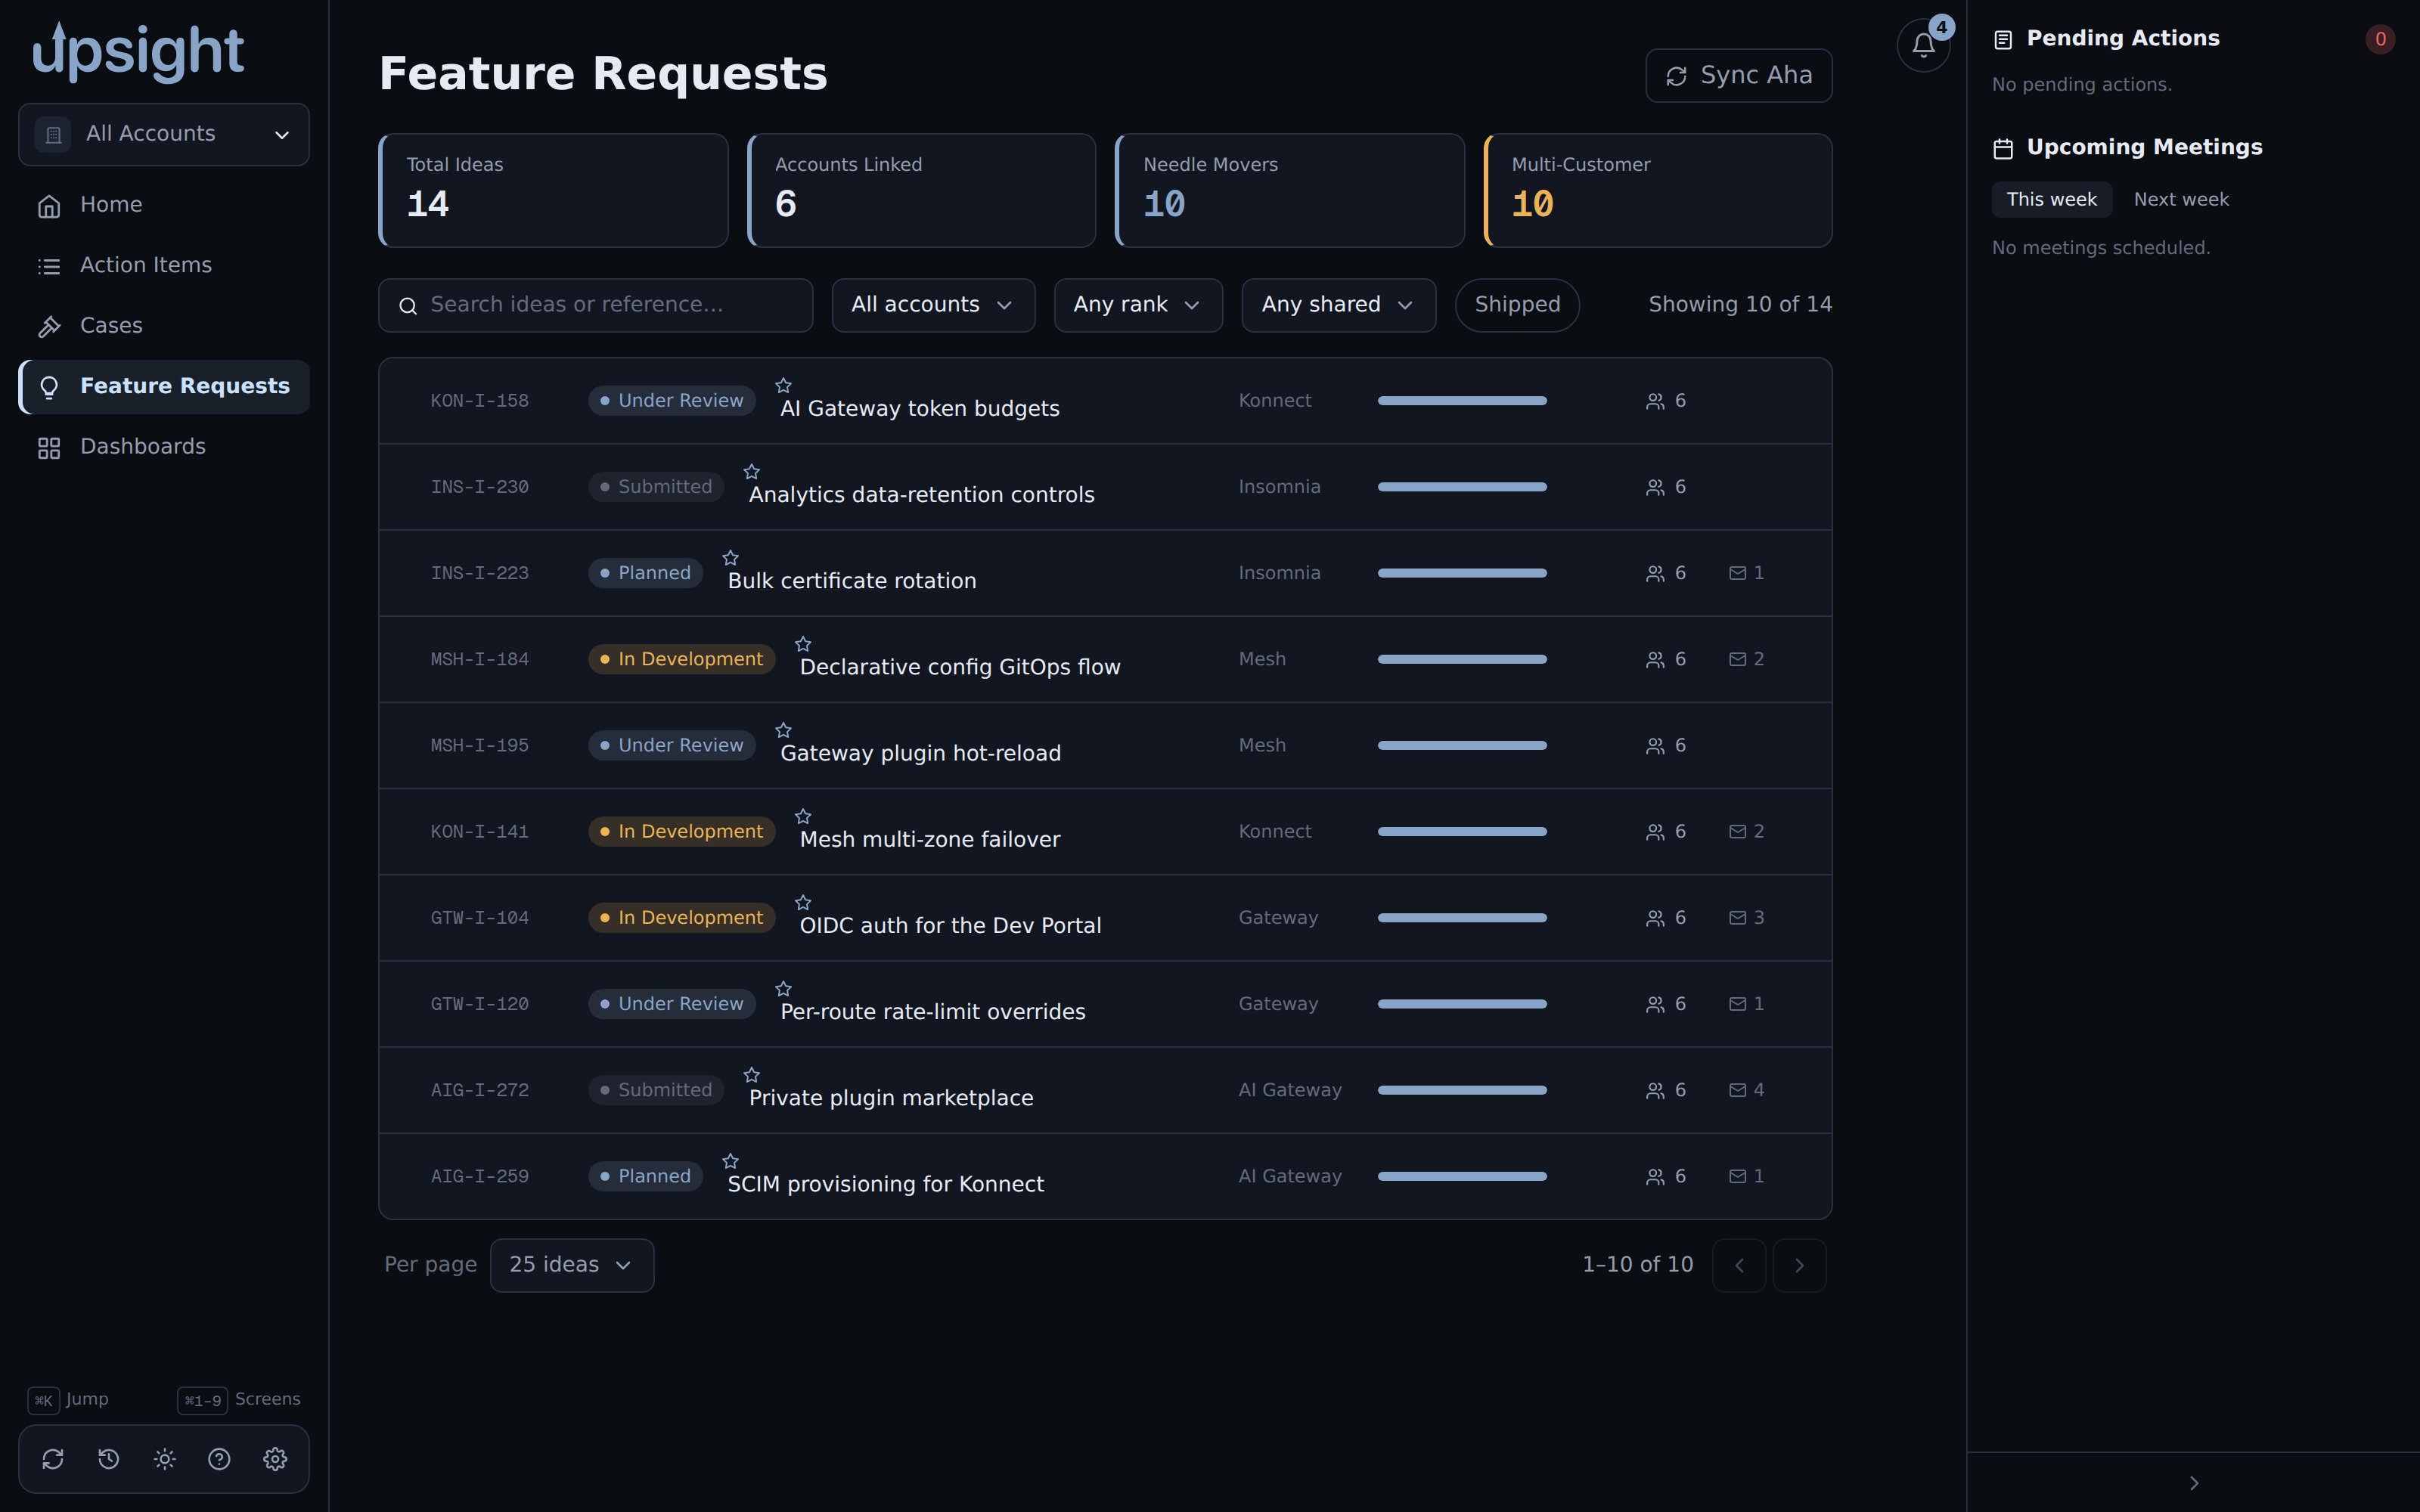Open the history clock icon

pyautogui.click(x=109, y=1459)
